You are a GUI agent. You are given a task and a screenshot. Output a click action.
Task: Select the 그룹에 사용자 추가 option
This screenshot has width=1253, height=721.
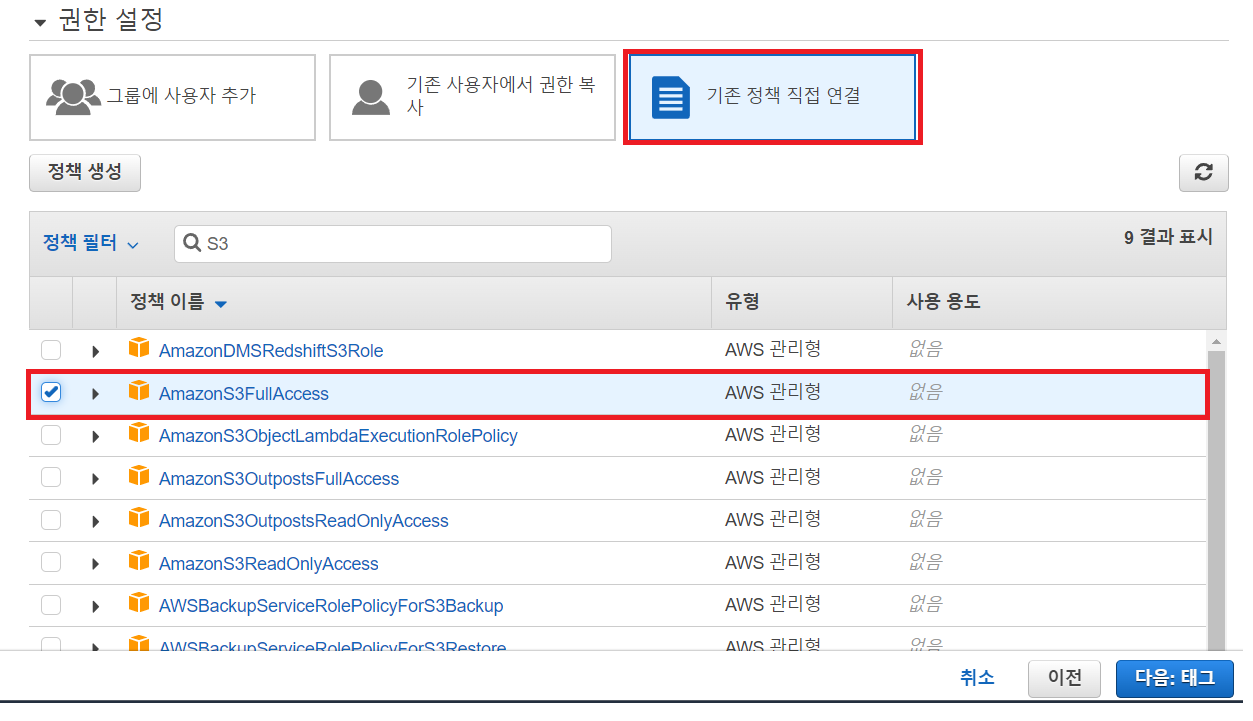[x=172, y=97]
